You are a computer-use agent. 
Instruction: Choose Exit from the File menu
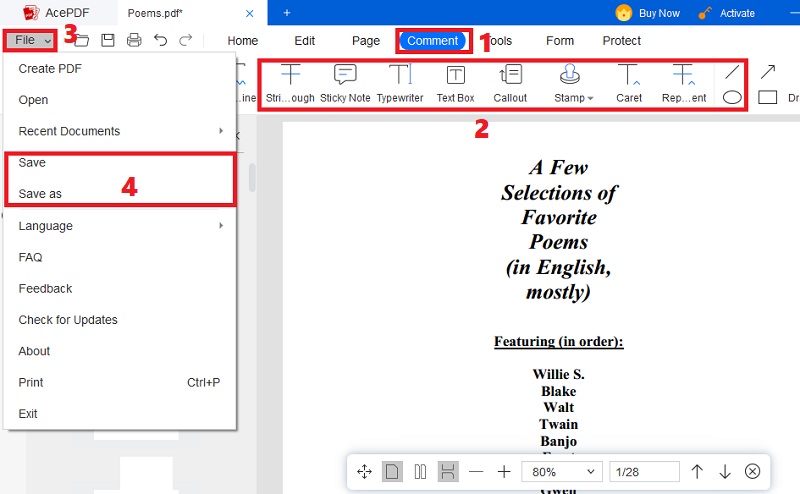click(119, 414)
